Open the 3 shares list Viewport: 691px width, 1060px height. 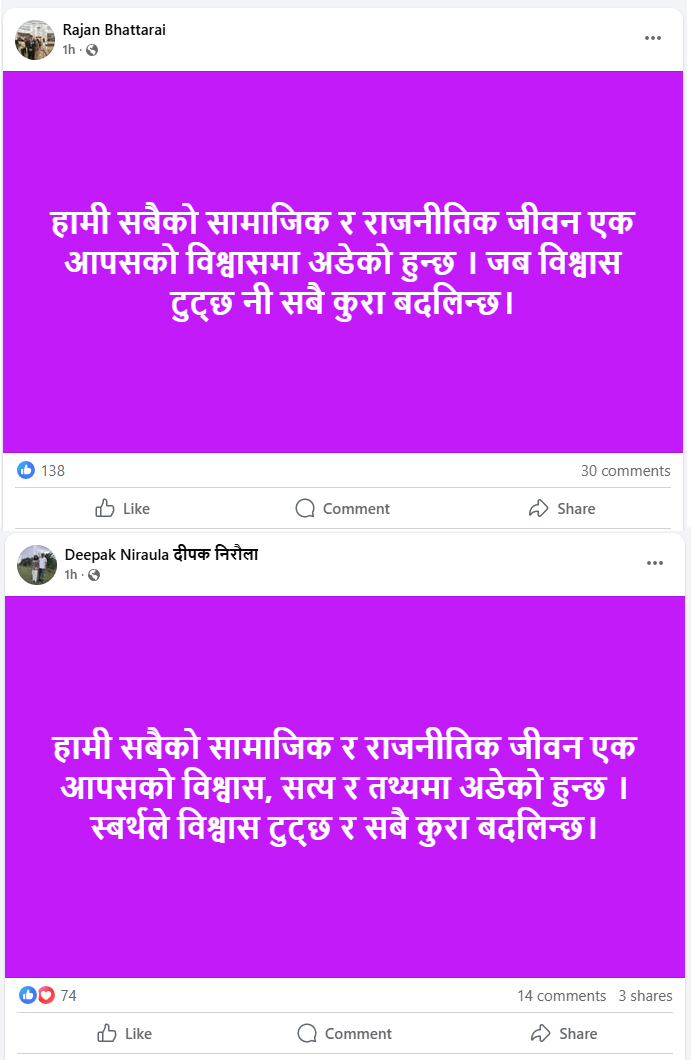(645, 996)
